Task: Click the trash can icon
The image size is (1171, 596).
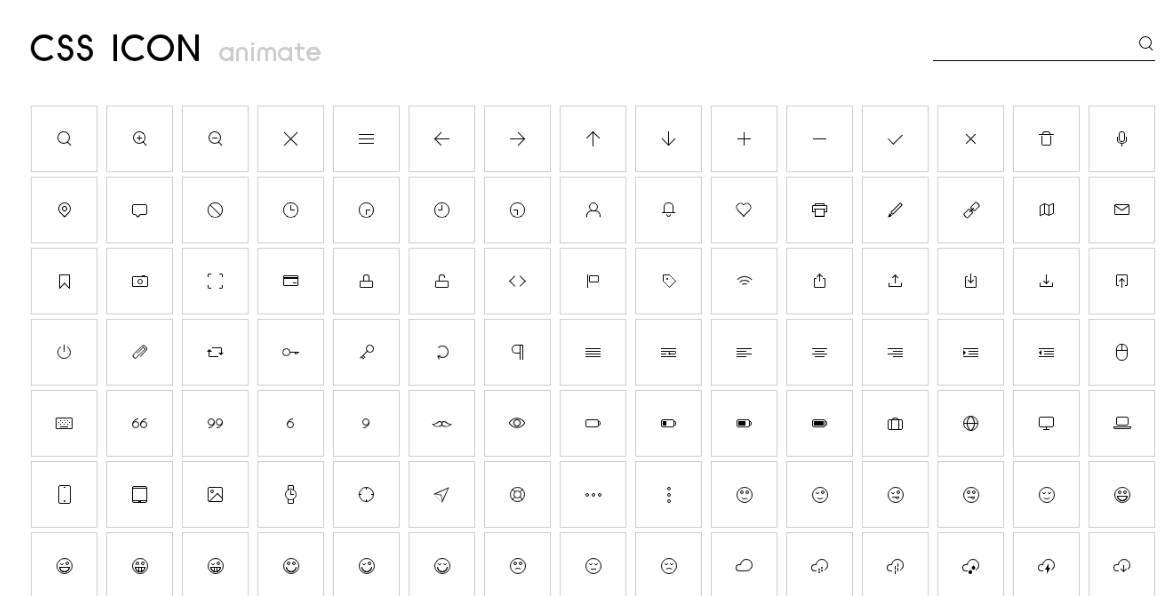Action: pos(1046,138)
